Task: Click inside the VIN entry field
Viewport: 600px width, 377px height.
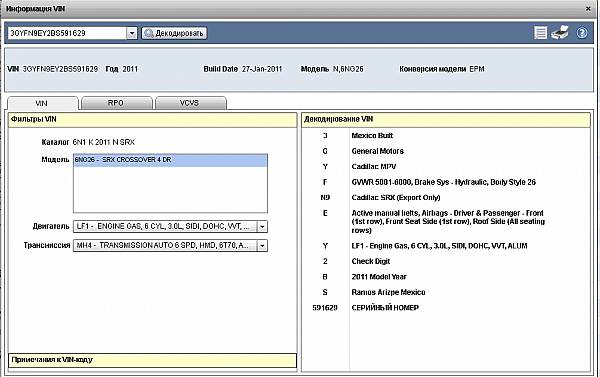Action: pyautogui.click(x=67, y=33)
